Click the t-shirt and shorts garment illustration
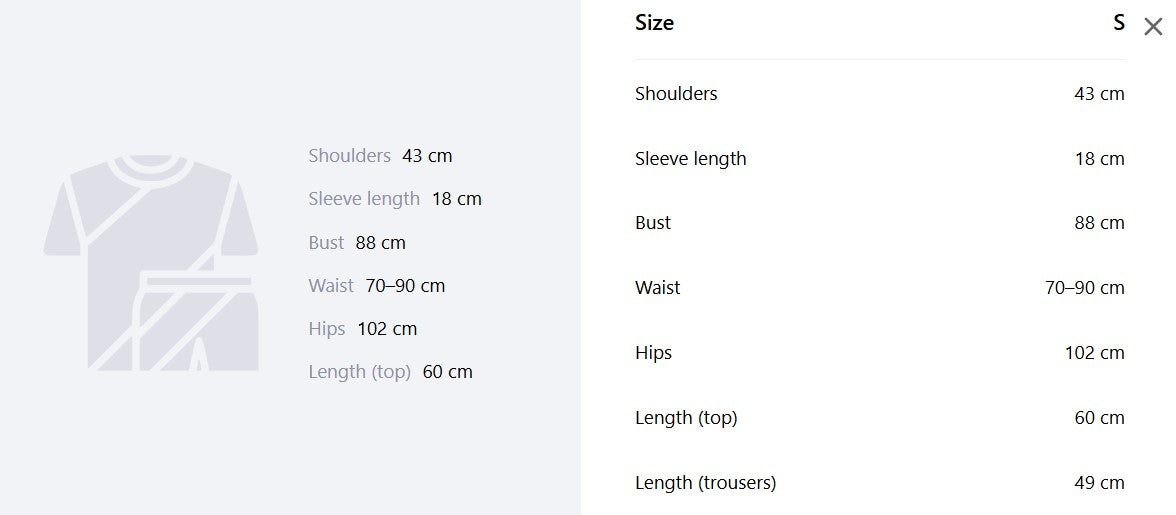 pos(151,262)
